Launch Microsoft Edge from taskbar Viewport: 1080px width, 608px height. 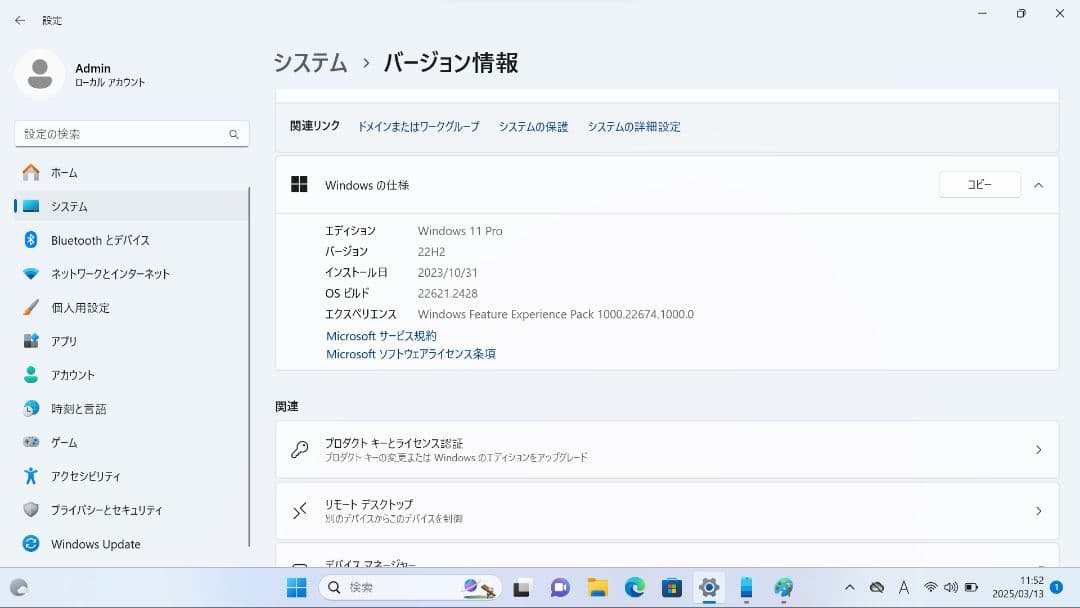pyautogui.click(x=632, y=588)
